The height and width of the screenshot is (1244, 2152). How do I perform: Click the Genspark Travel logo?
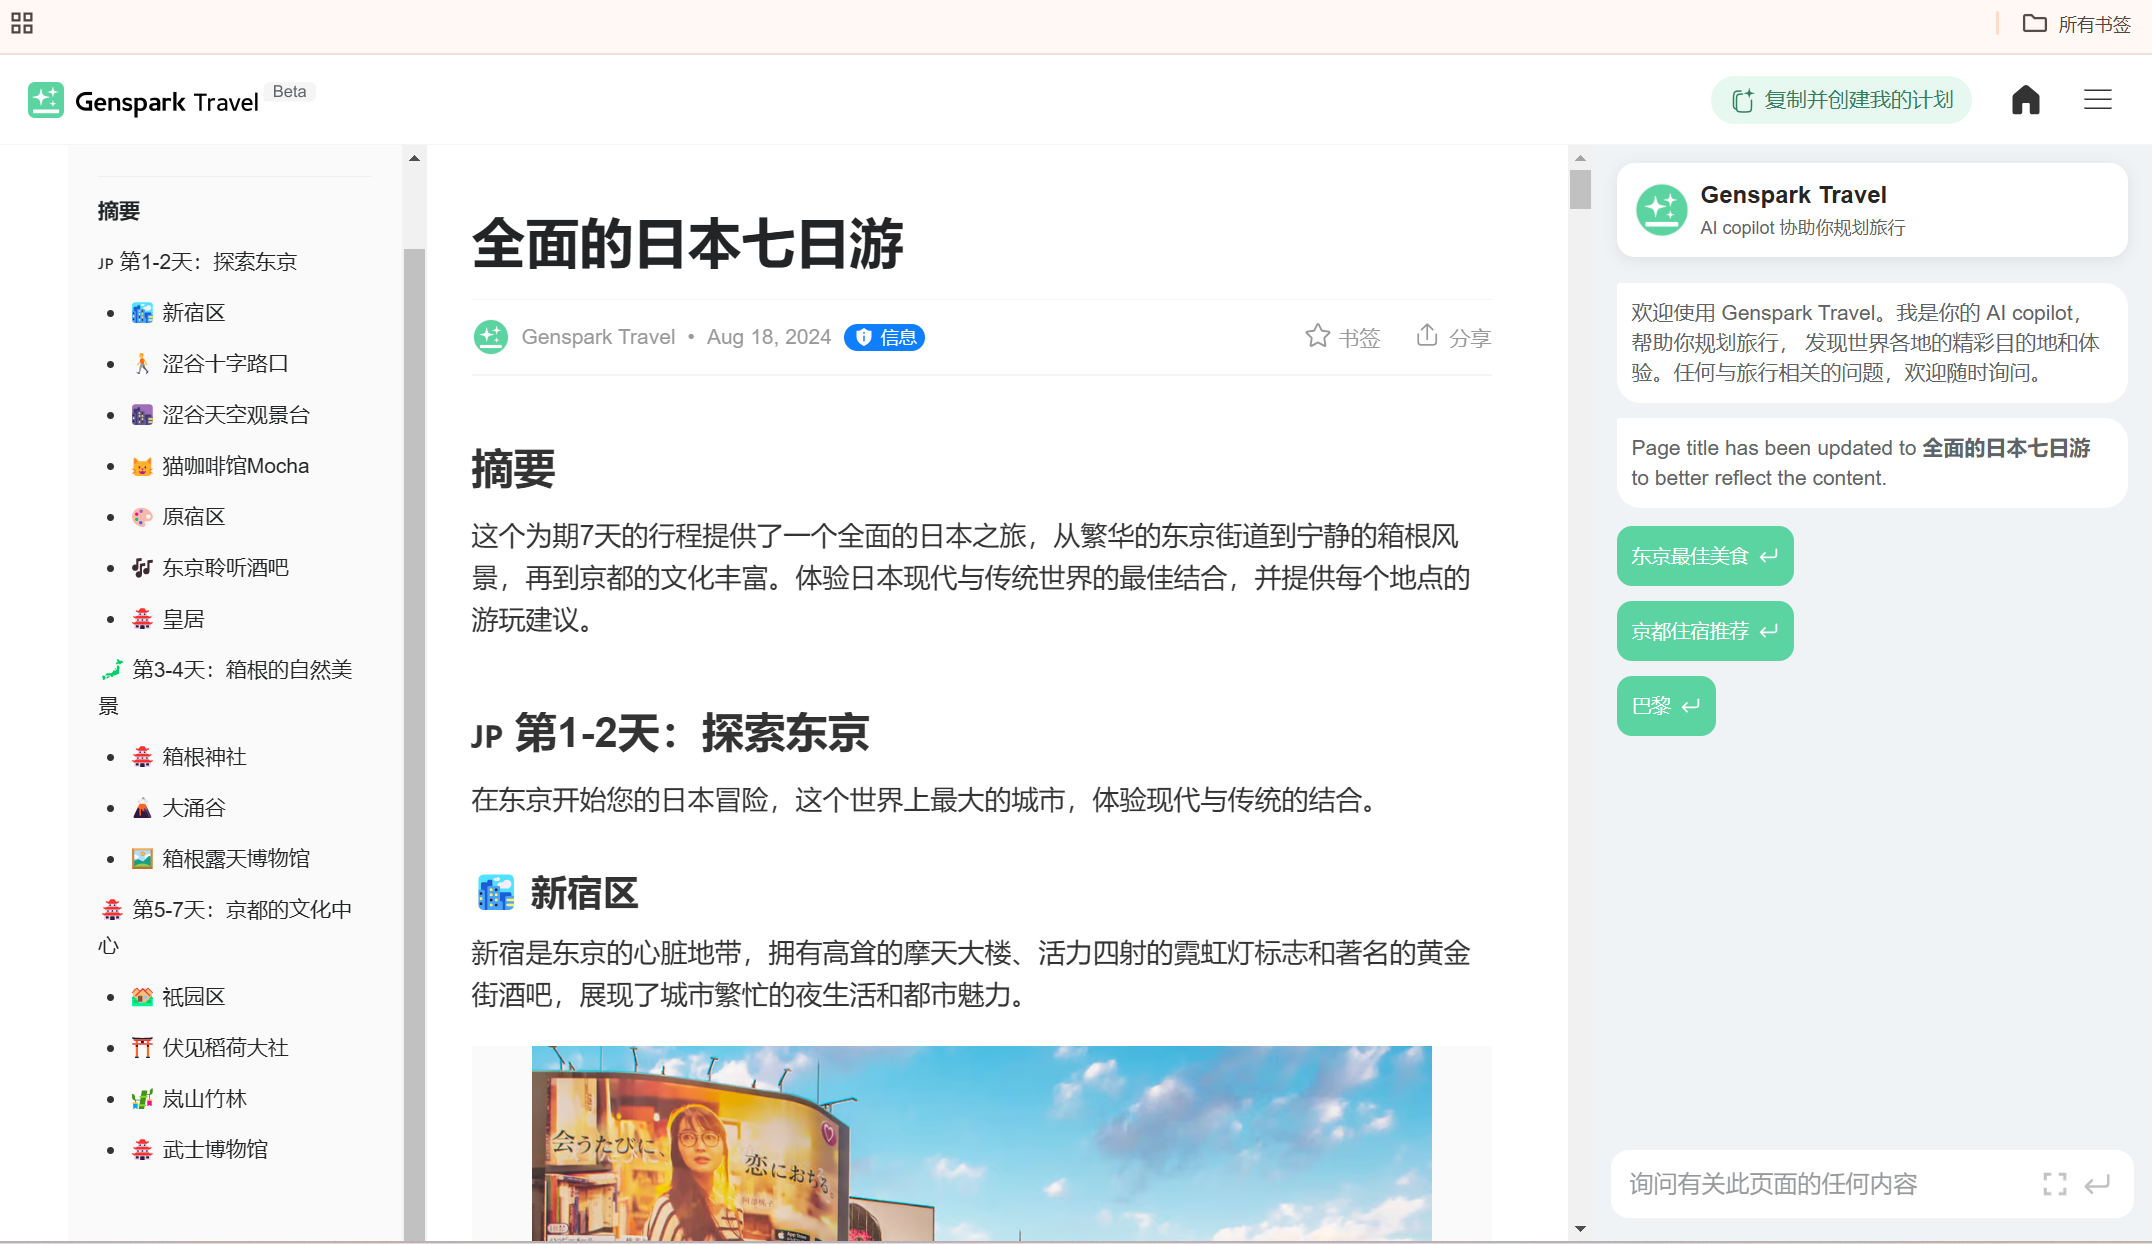click(x=144, y=101)
